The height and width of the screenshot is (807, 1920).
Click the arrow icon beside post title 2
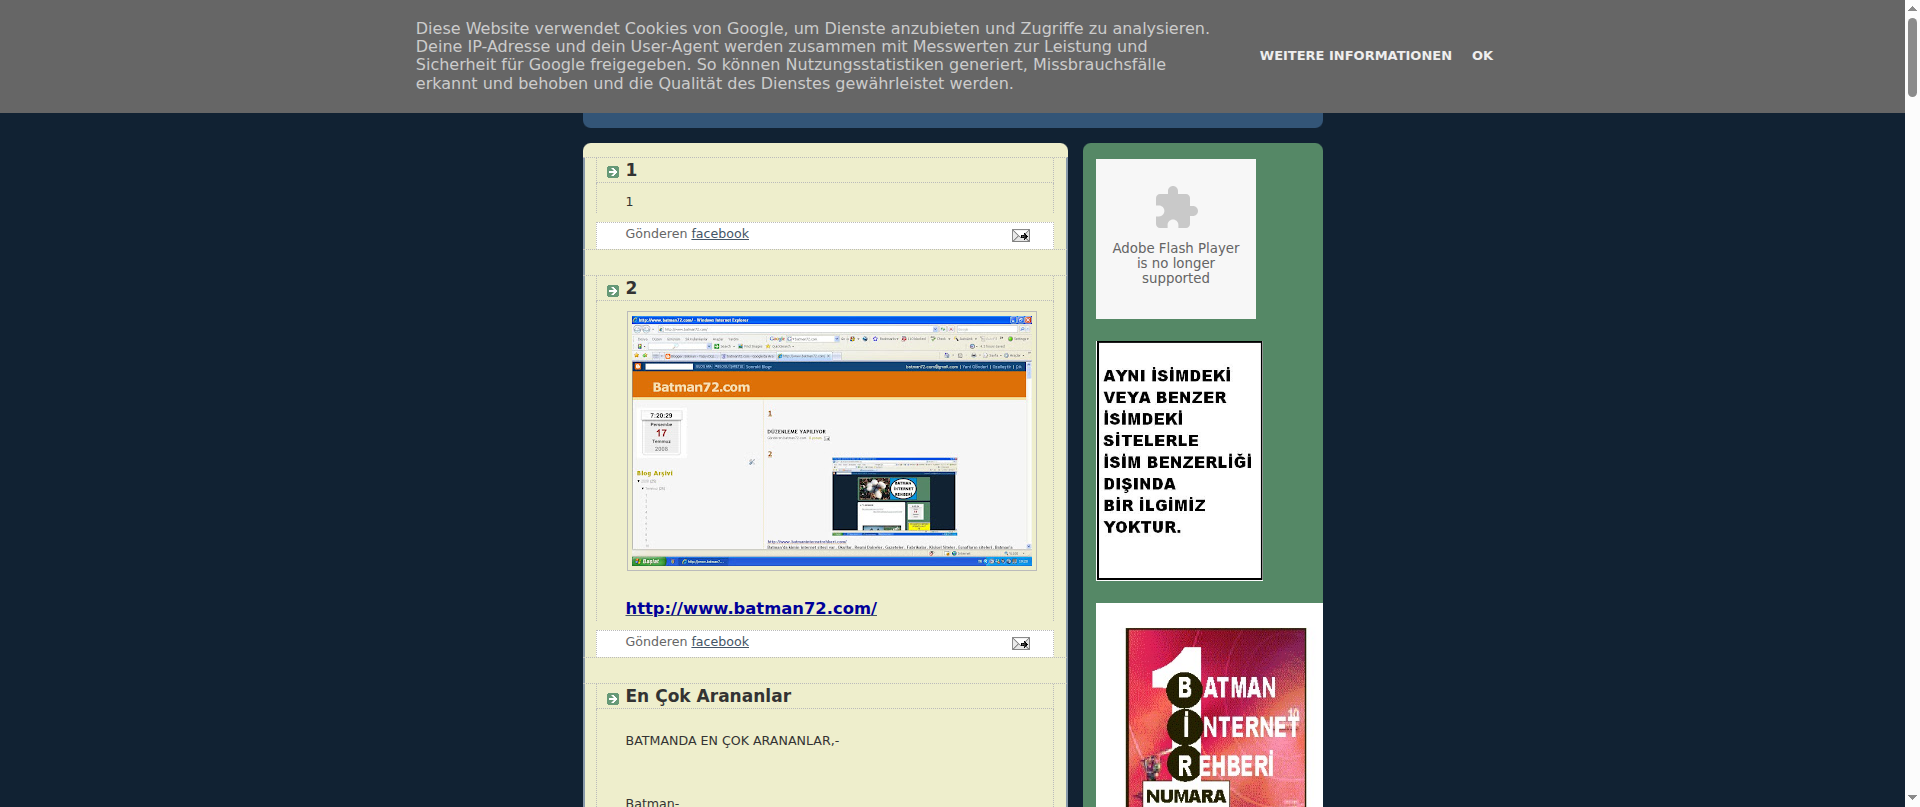click(613, 291)
